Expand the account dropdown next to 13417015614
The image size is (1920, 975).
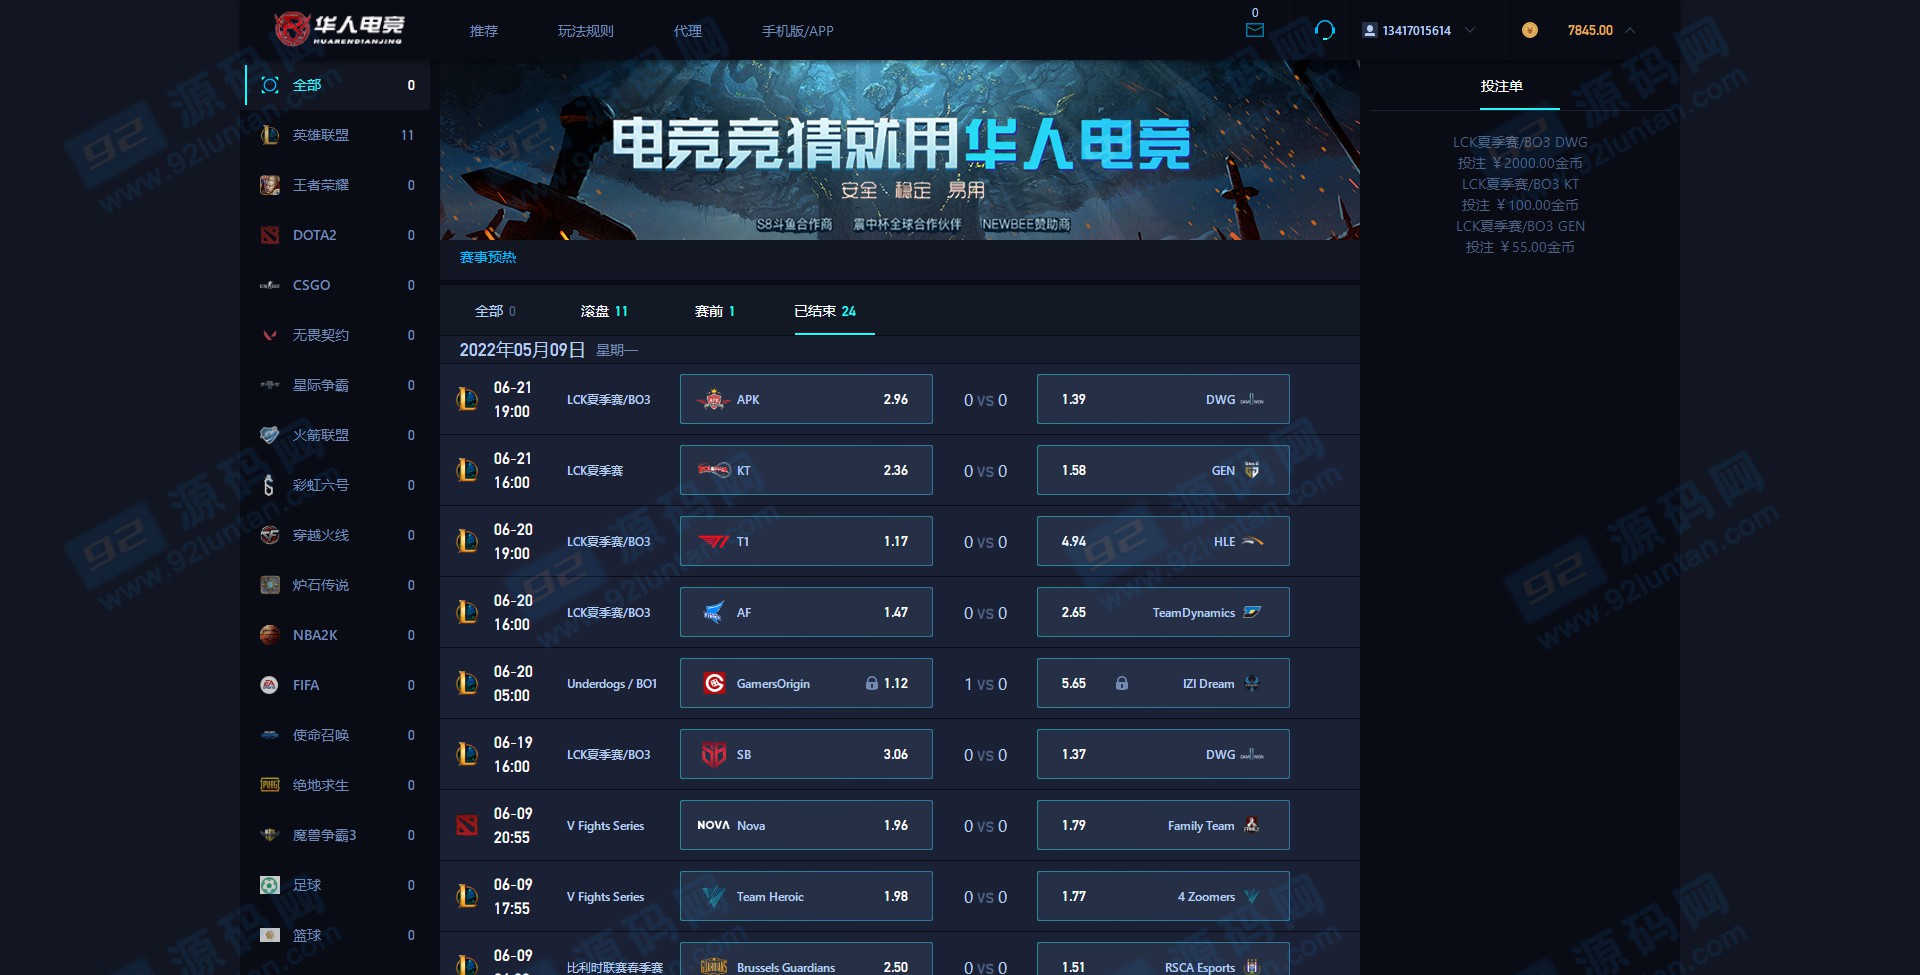(x=1470, y=30)
